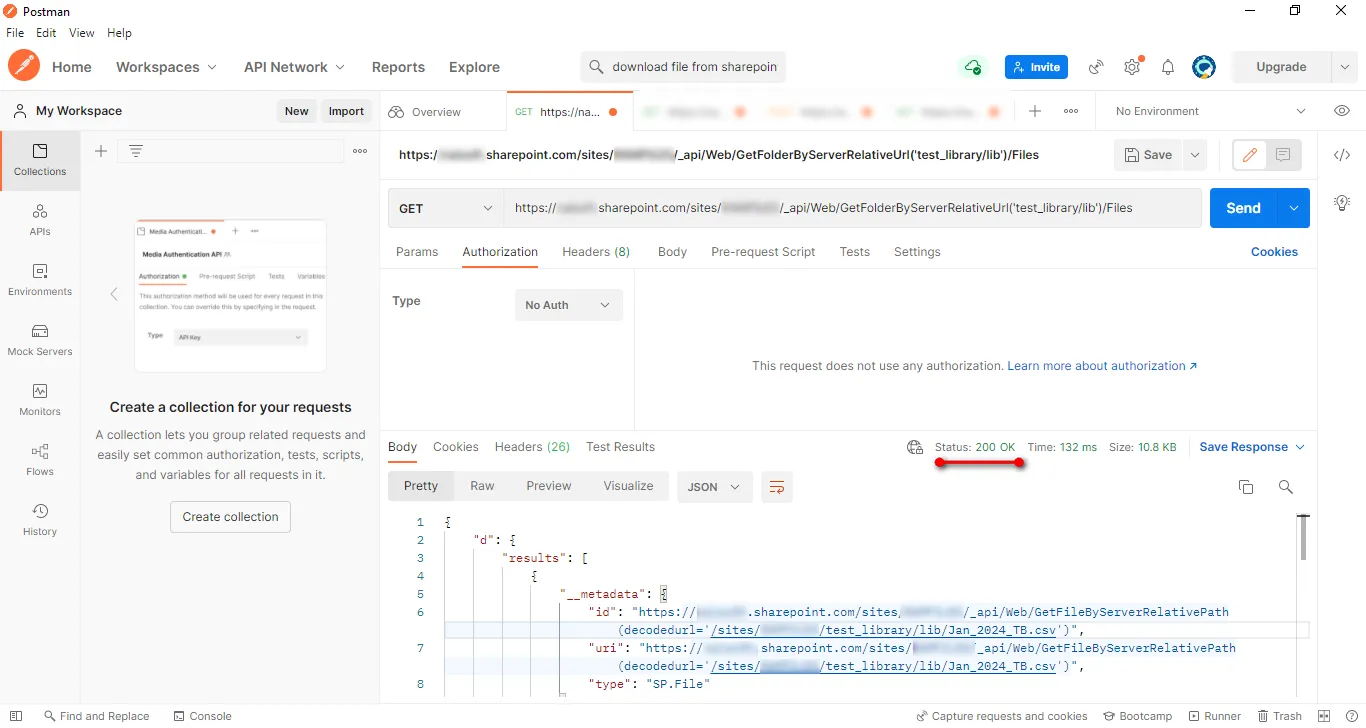
Task: Click the response body vertical scrollbar
Action: pos(1302,538)
